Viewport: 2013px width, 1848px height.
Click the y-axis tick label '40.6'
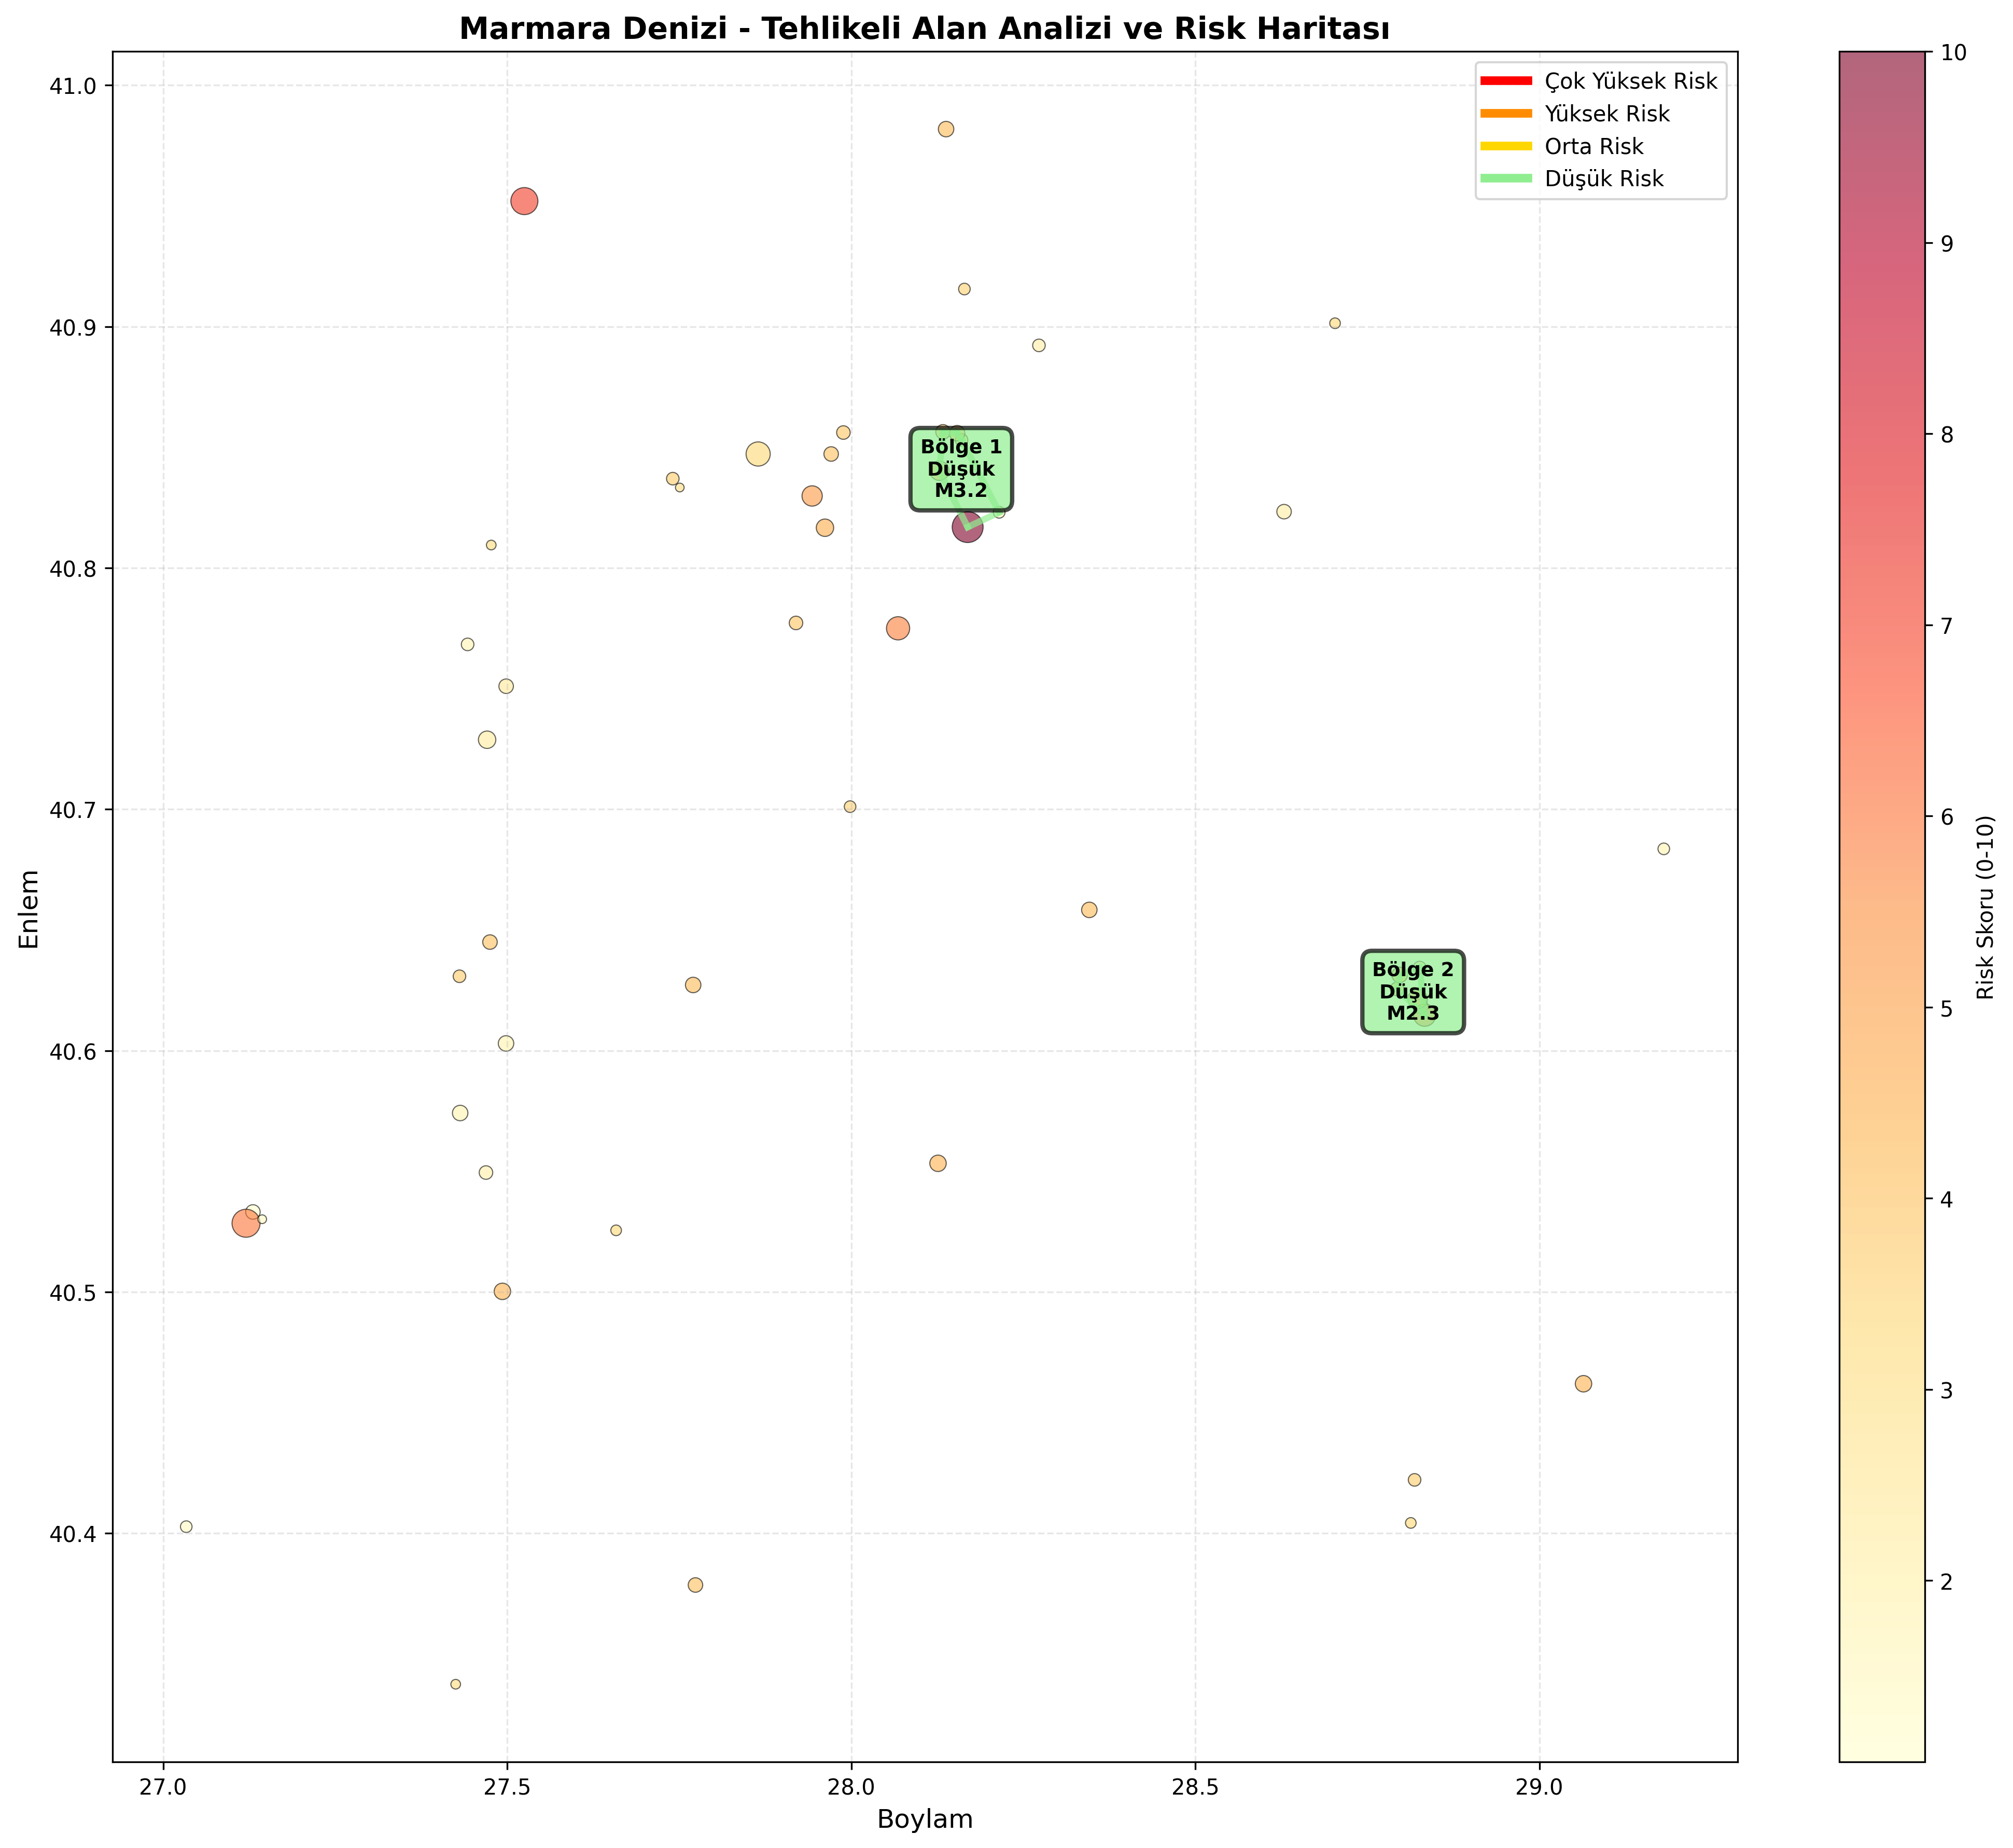click(74, 1052)
